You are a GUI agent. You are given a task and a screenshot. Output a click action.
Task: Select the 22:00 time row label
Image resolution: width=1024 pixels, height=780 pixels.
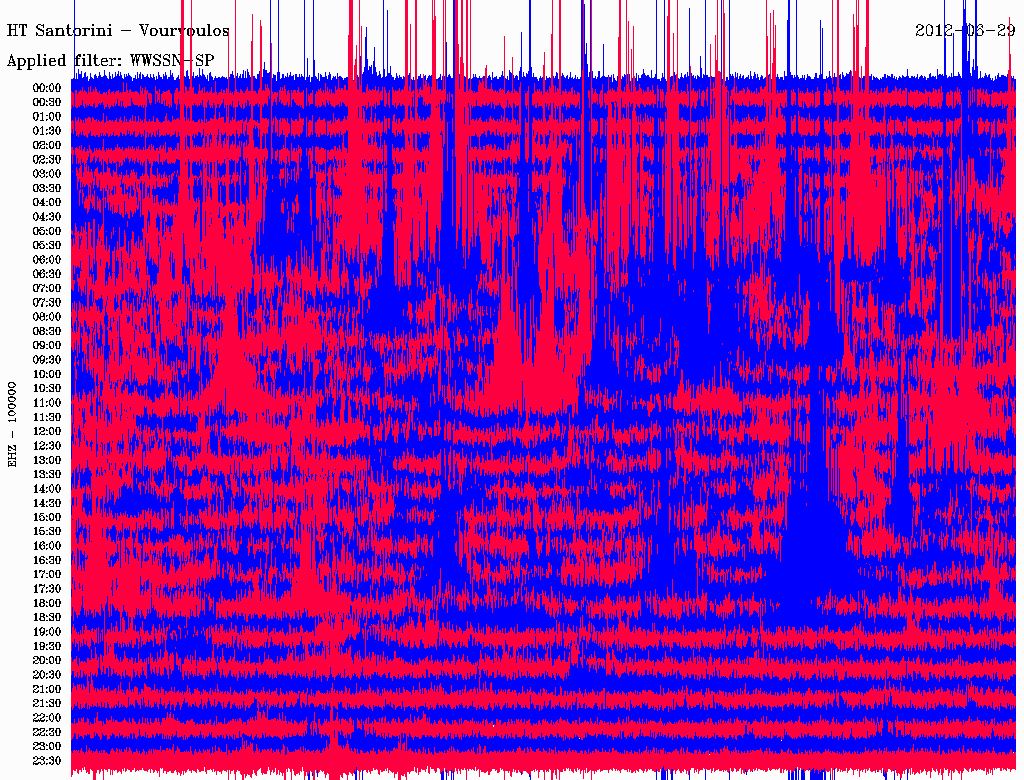47,718
